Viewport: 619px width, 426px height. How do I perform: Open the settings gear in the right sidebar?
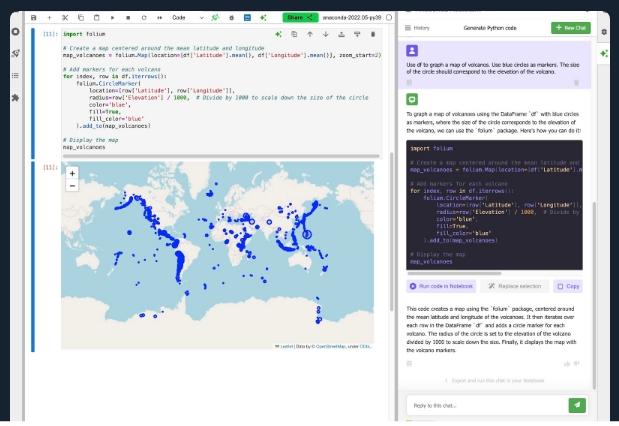tap(604, 32)
